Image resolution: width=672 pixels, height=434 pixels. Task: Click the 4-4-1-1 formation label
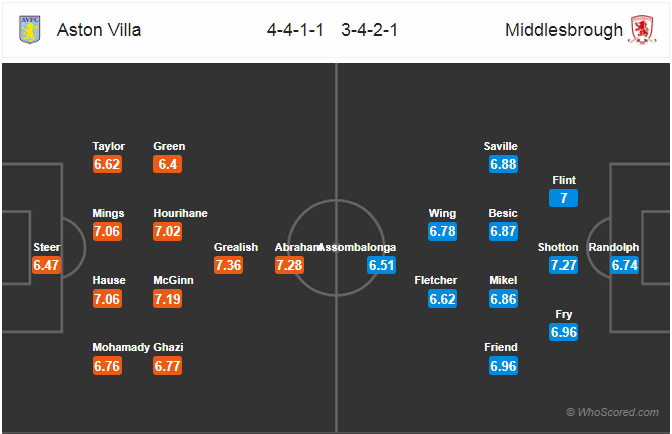[x=295, y=30]
